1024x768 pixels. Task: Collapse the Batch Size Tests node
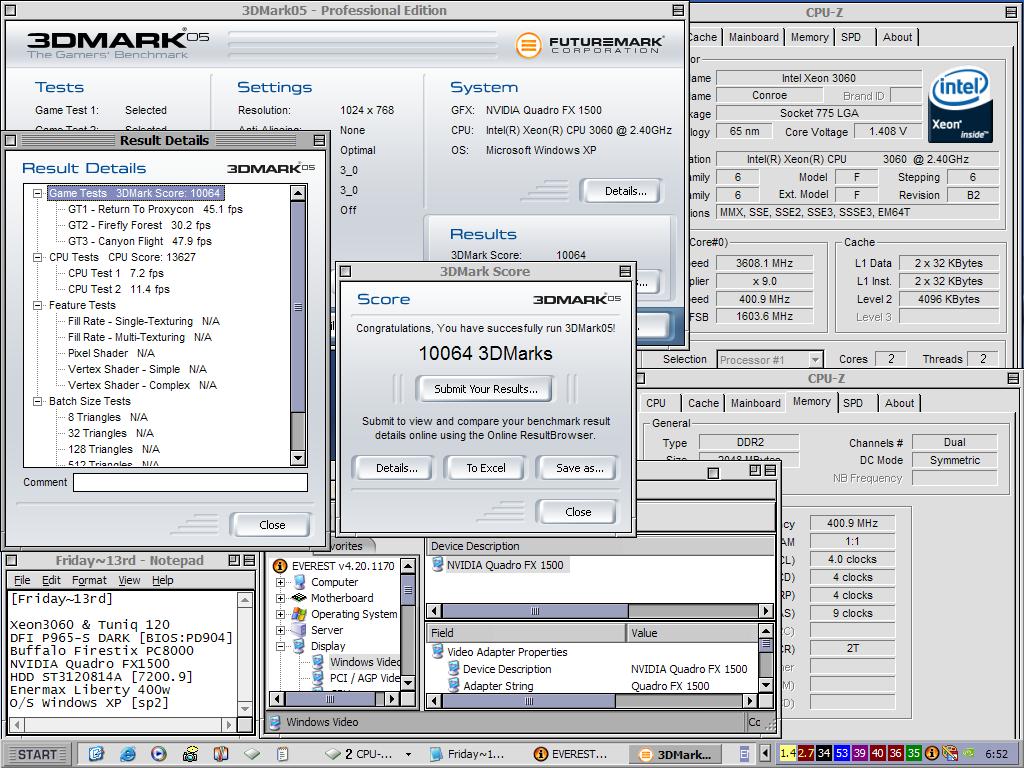pyautogui.click(x=38, y=401)
